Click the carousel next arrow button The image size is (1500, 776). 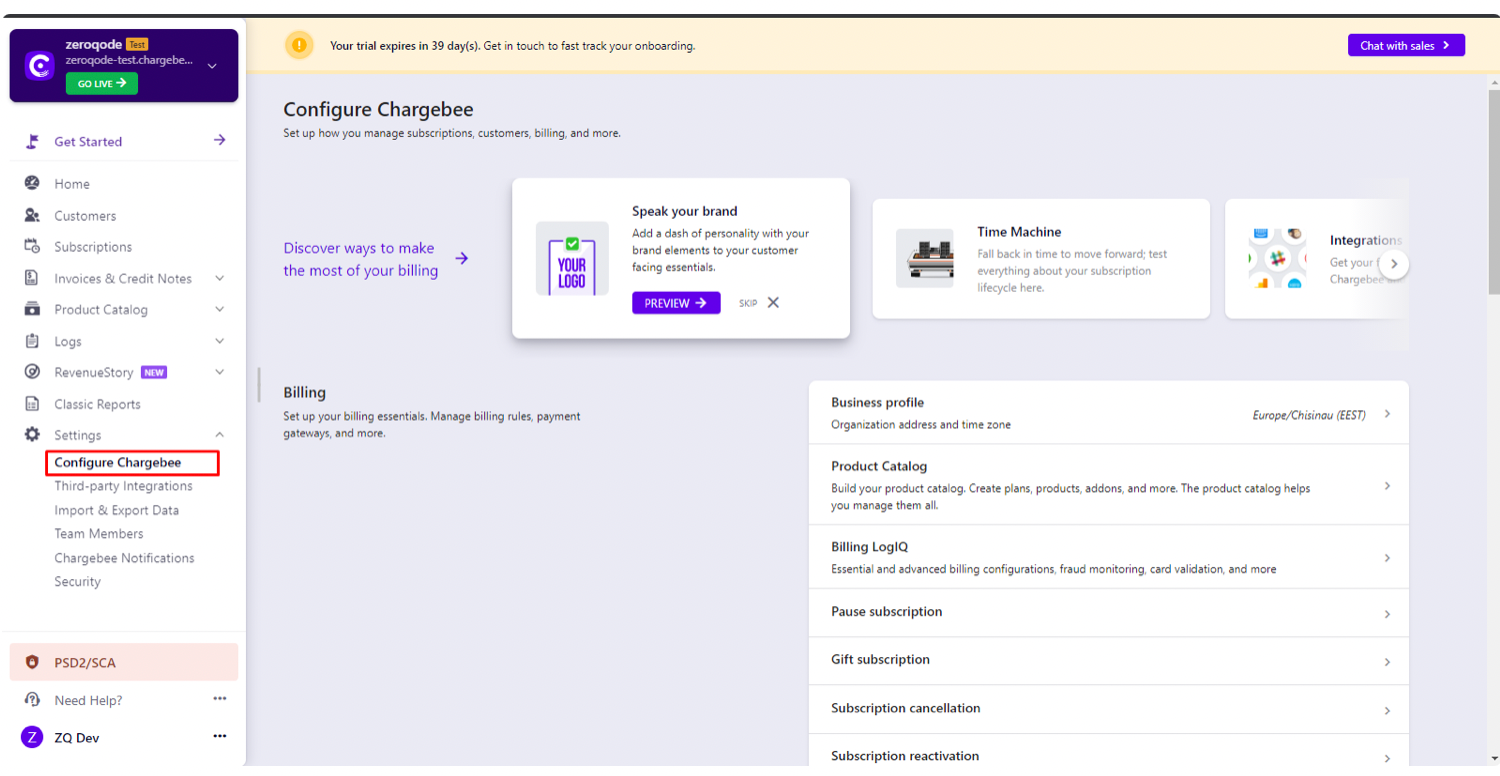(x=1394, y=265)
